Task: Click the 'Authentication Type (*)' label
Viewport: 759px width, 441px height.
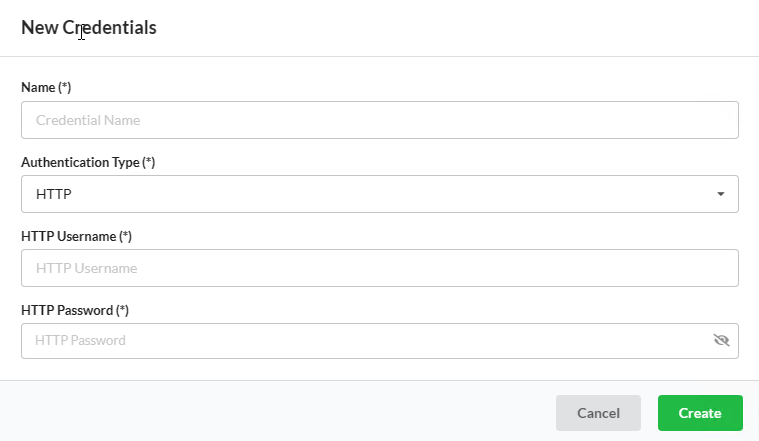Action: (88, 162)
